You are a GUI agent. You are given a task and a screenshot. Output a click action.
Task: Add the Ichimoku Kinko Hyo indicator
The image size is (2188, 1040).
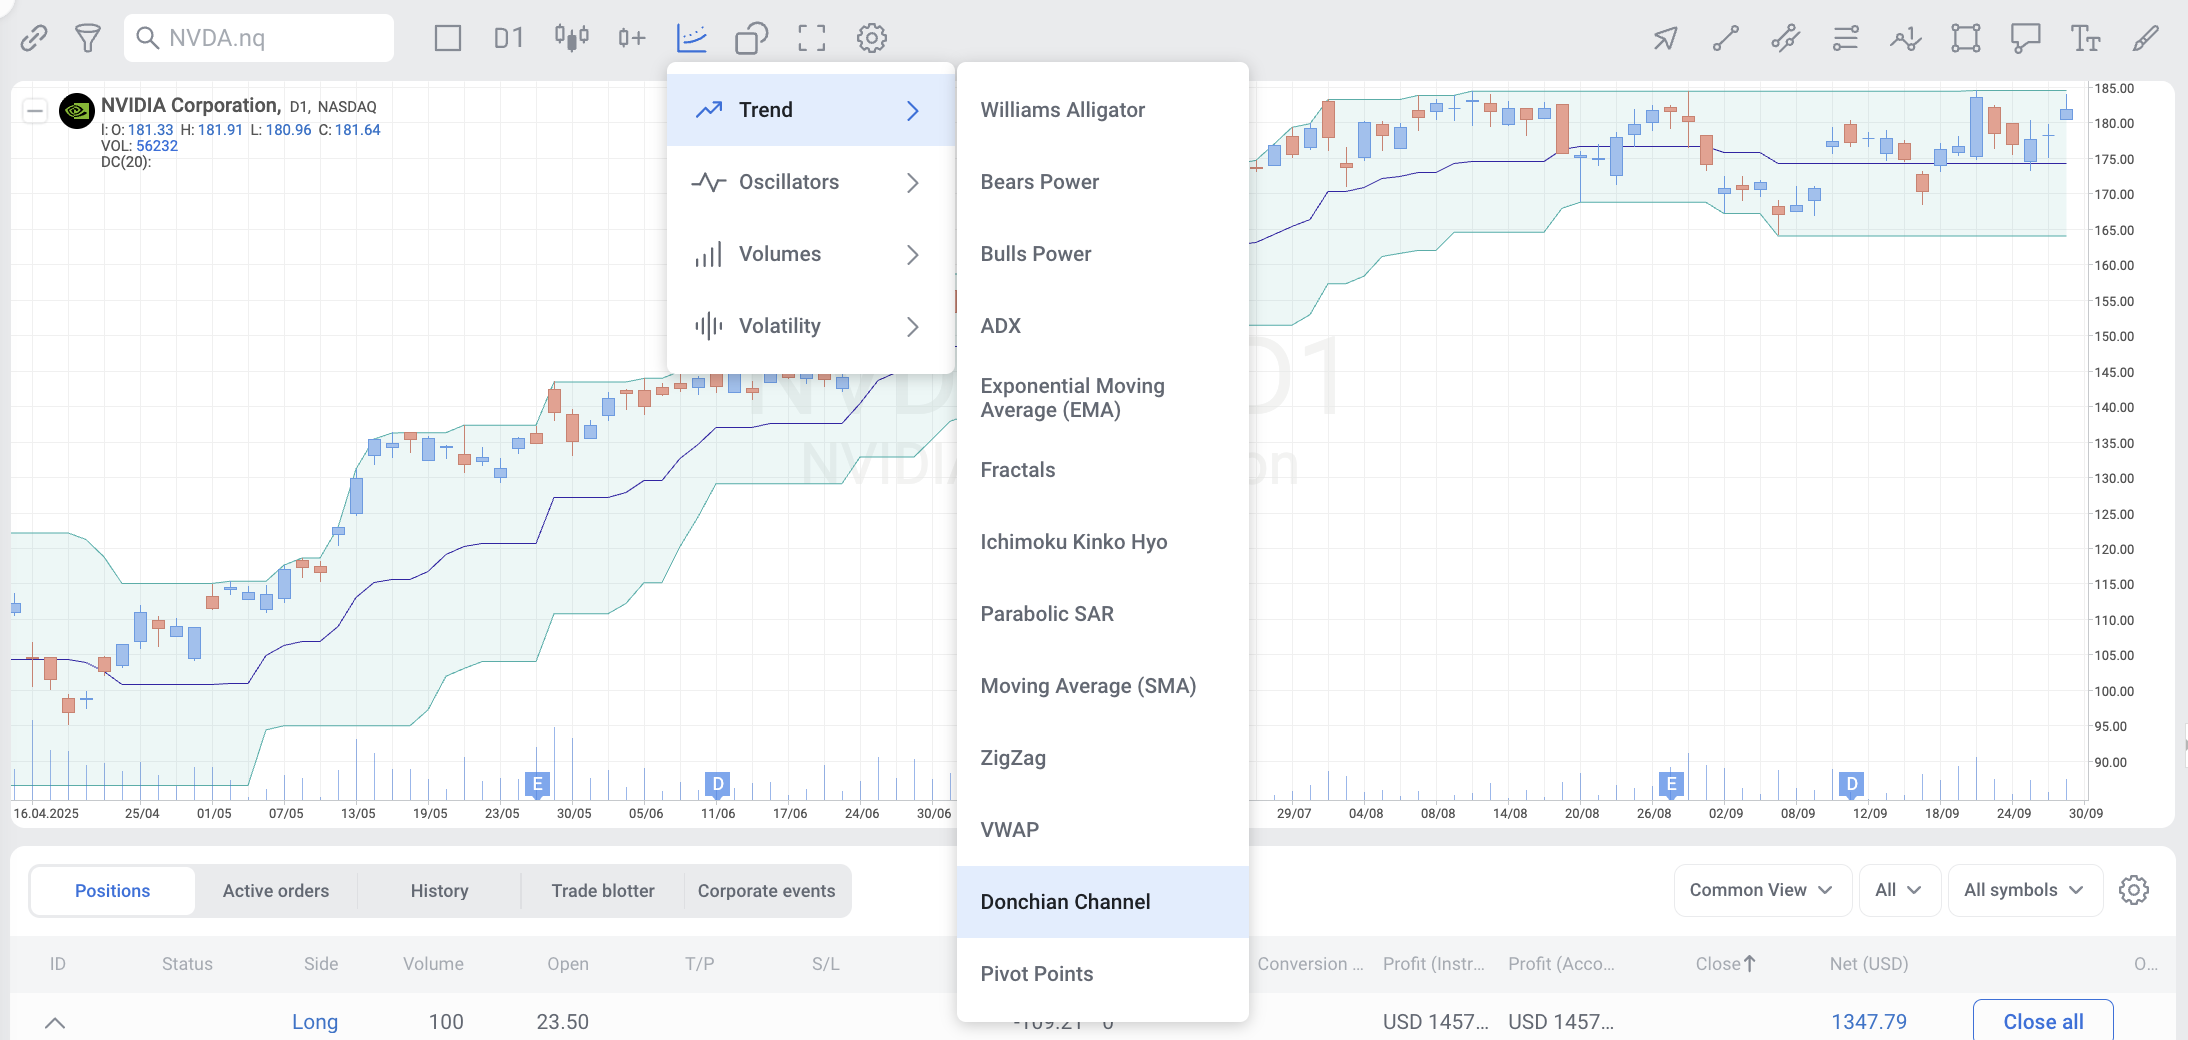click(1103, 542)
